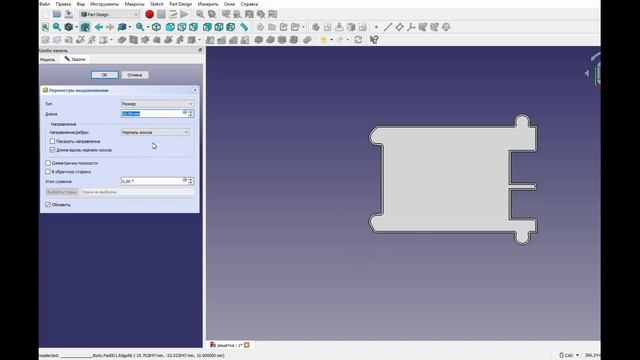The image size is (640, 360).
Task: Click the Create datum point icon
Action: pyautogui.click(x=376, y=27)
